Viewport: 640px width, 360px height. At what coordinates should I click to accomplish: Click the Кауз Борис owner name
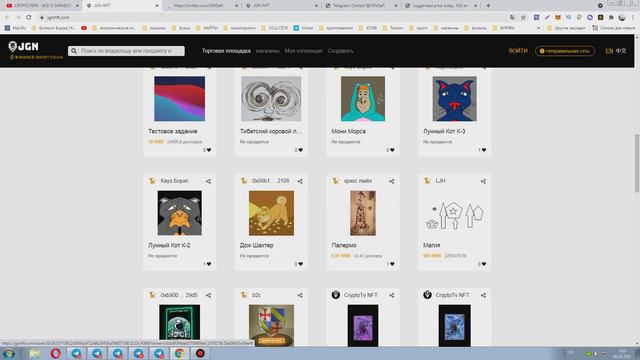point(175,181)
